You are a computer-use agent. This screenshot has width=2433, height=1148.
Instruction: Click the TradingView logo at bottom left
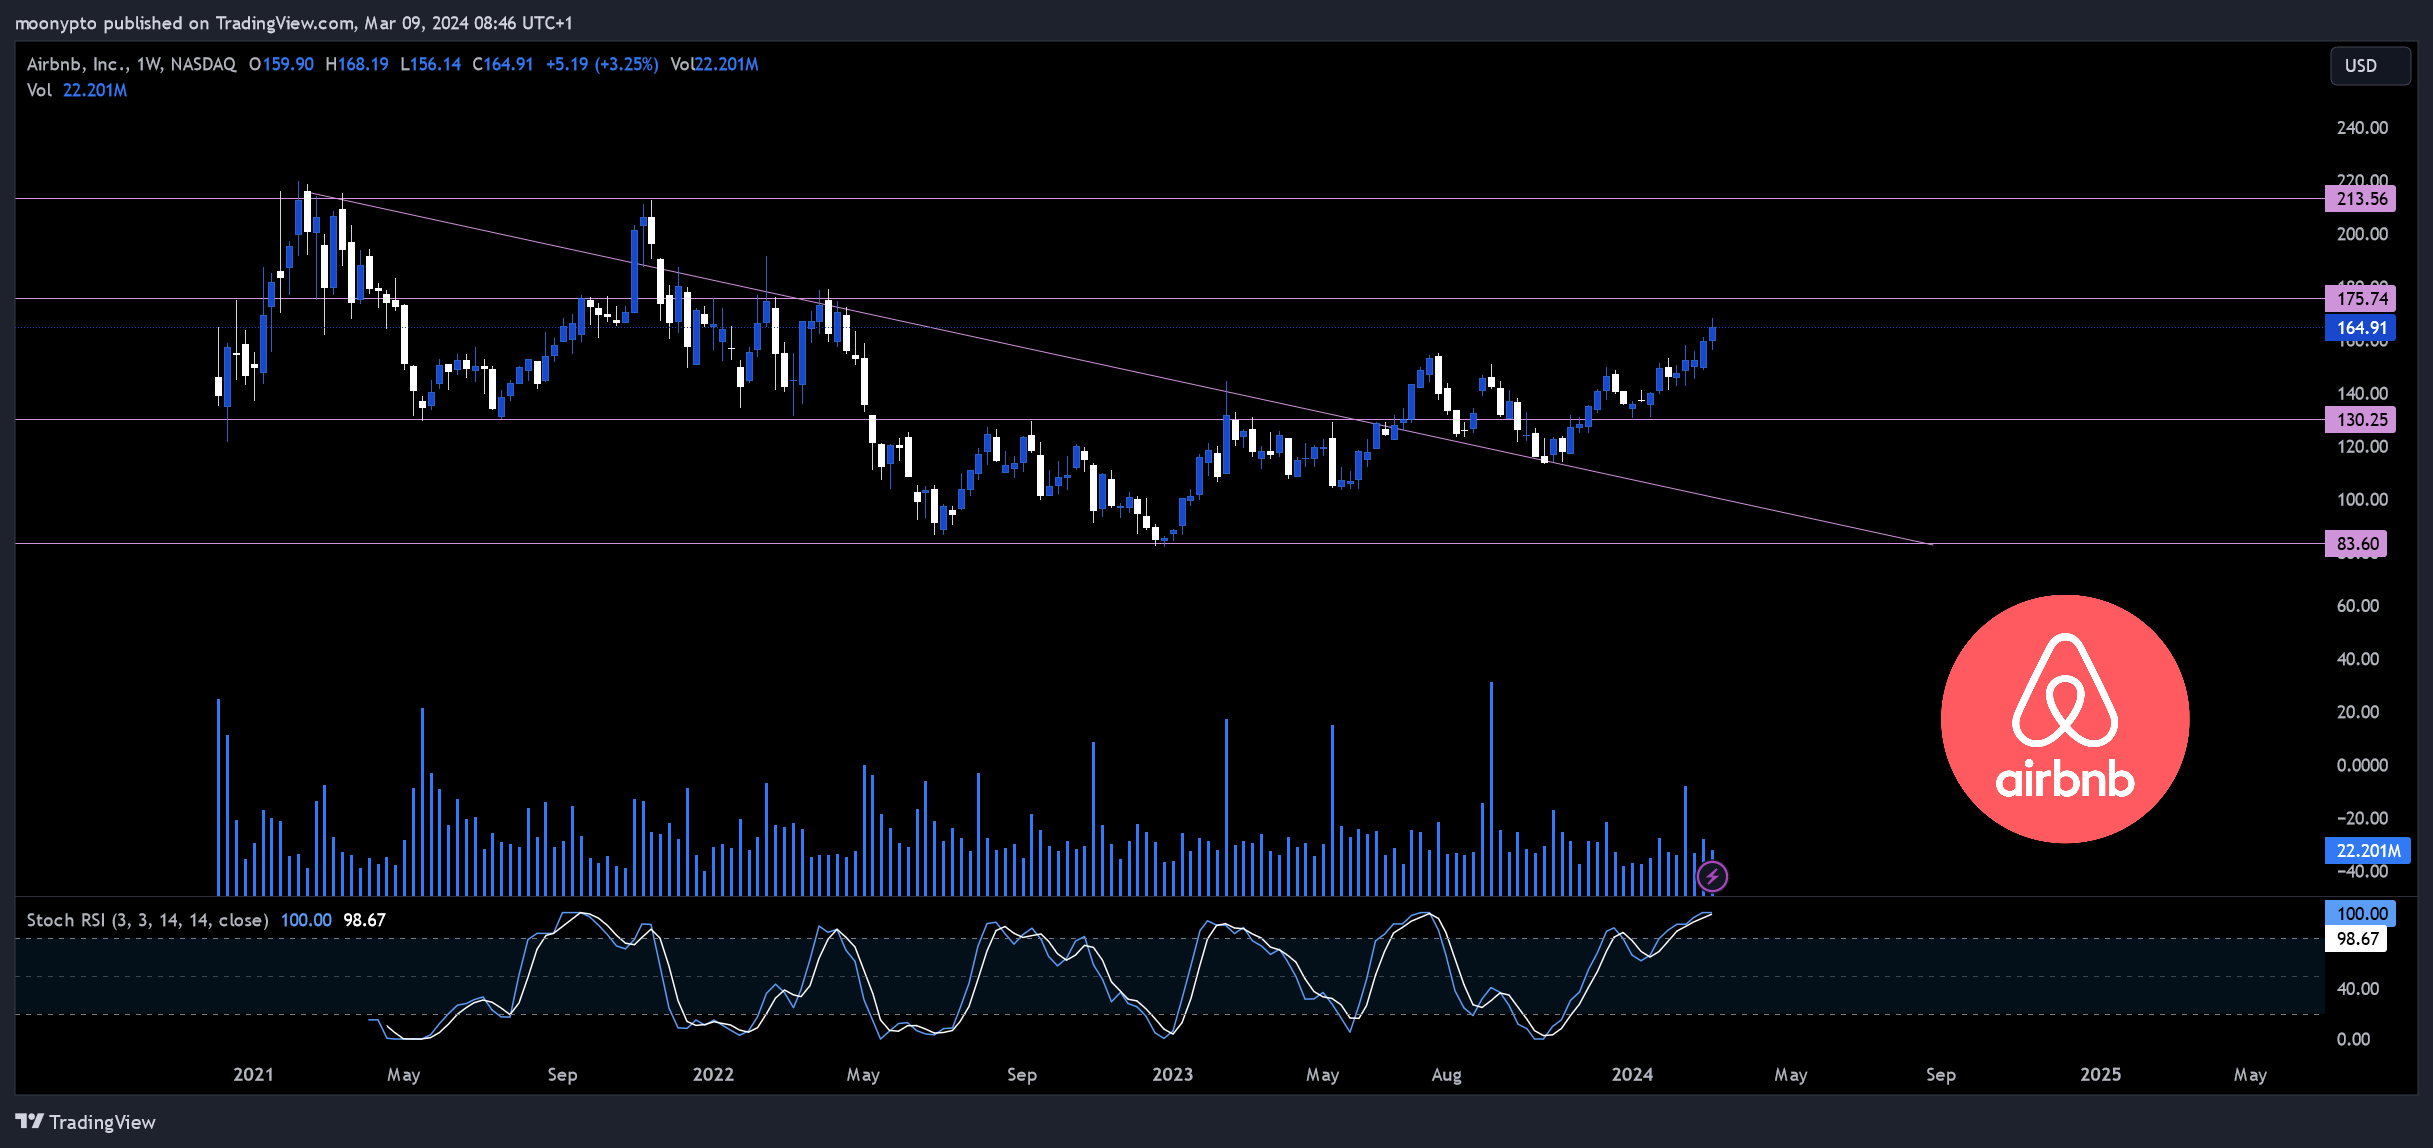tap(85, 1122)
